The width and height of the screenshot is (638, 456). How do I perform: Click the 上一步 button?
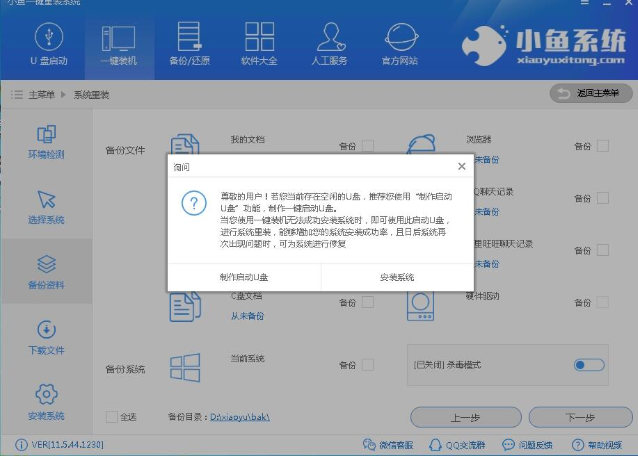pos(466,417)
